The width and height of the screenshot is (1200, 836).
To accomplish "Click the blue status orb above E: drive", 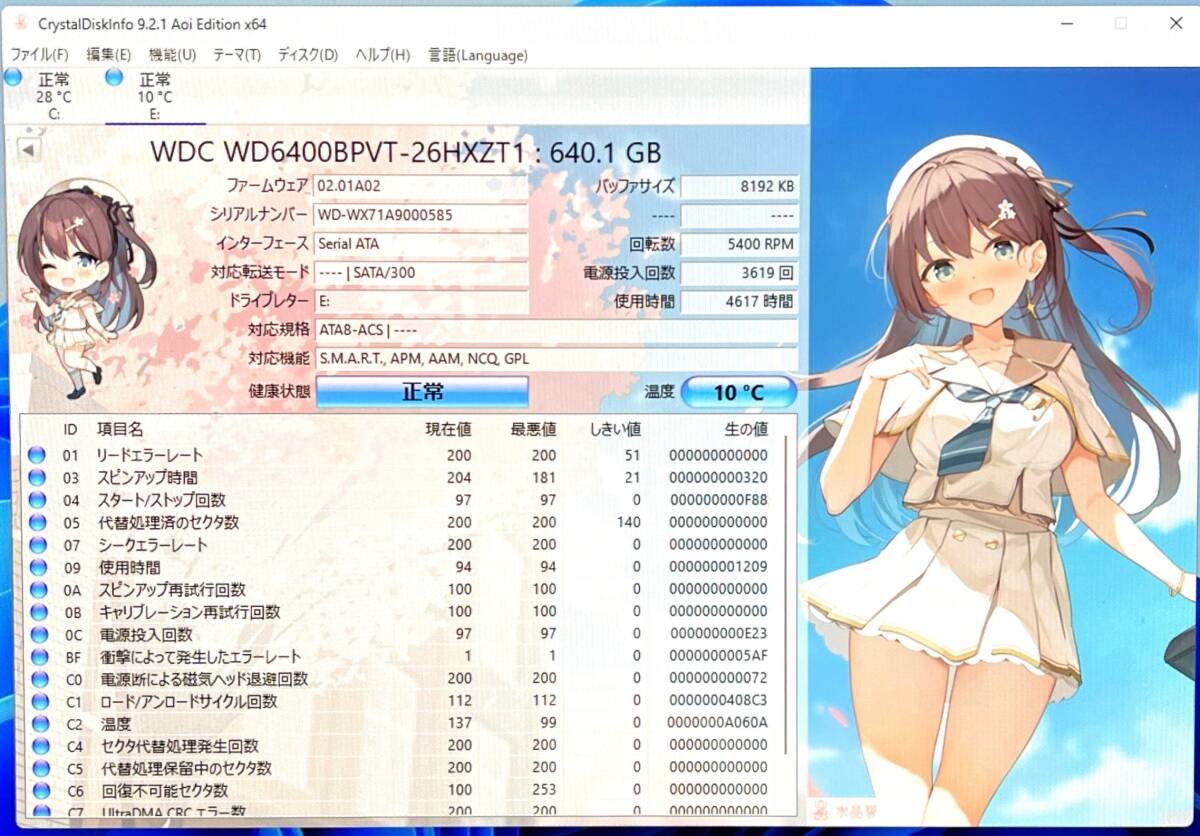I will coord(114,77).
